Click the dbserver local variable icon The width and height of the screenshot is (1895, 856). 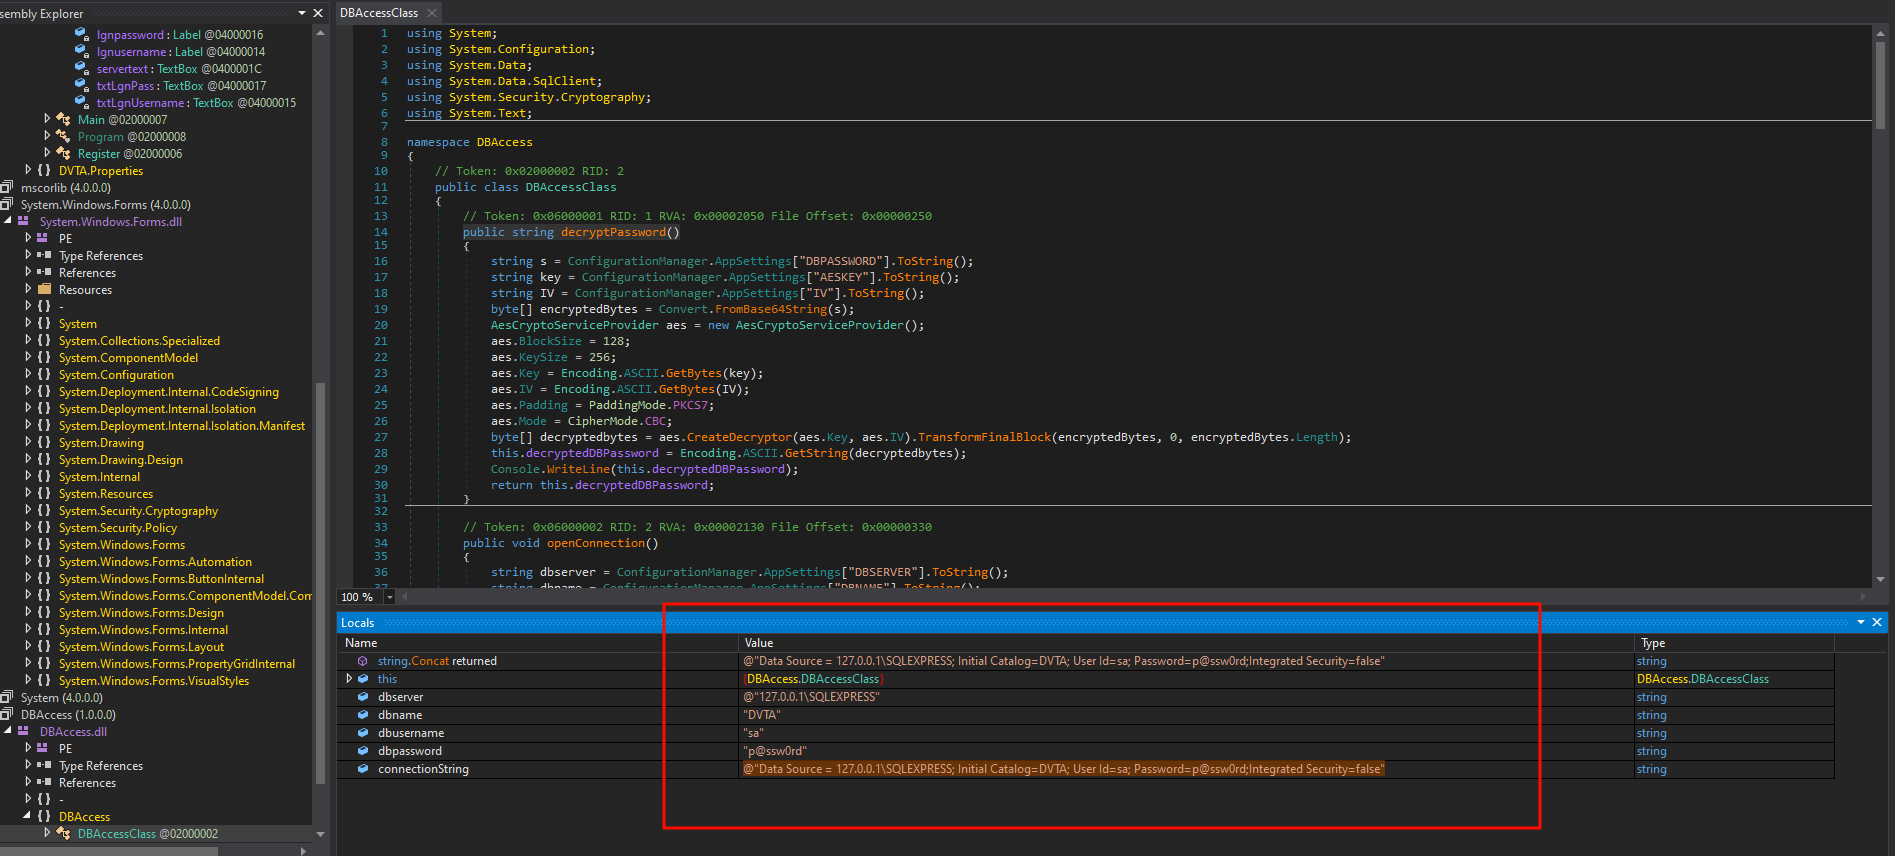tap(363, 697)
